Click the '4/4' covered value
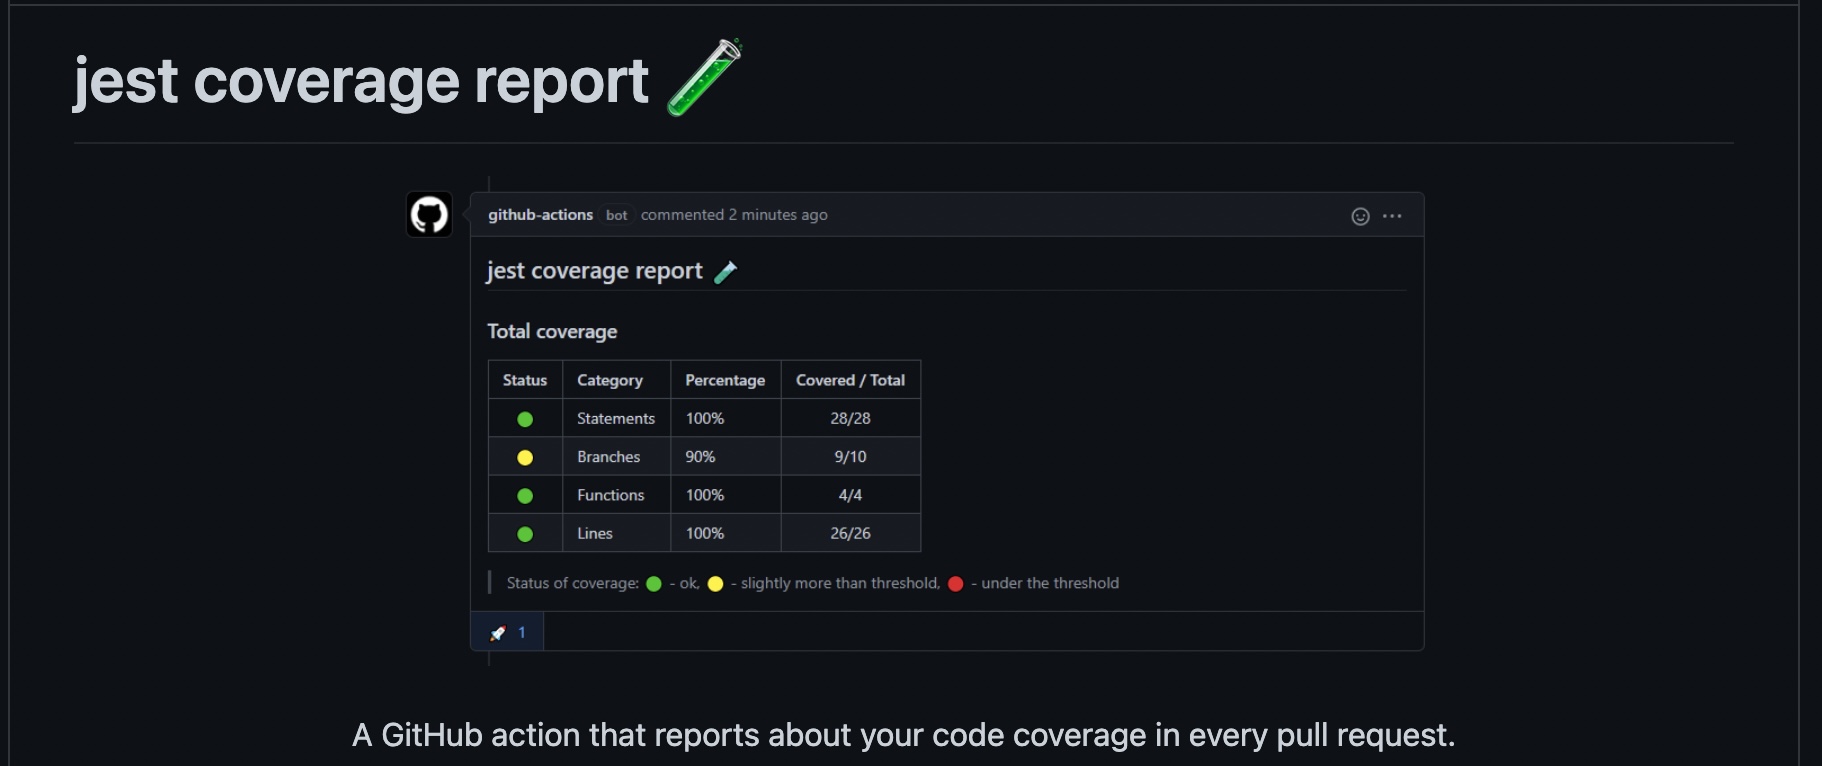Viewport: 1822px width, 766px height. pos(850,495)
